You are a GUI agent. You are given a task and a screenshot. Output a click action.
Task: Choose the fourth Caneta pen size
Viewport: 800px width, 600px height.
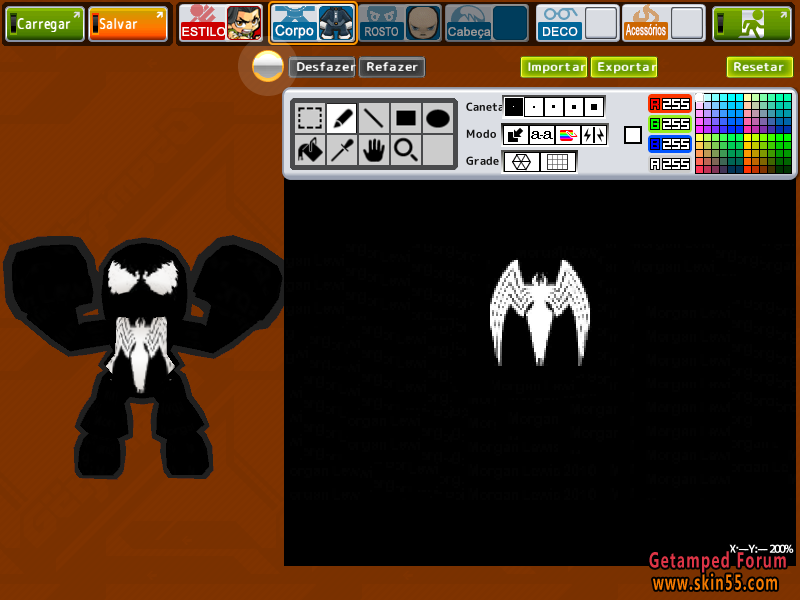pyautogui.click(x=573, y=107)
